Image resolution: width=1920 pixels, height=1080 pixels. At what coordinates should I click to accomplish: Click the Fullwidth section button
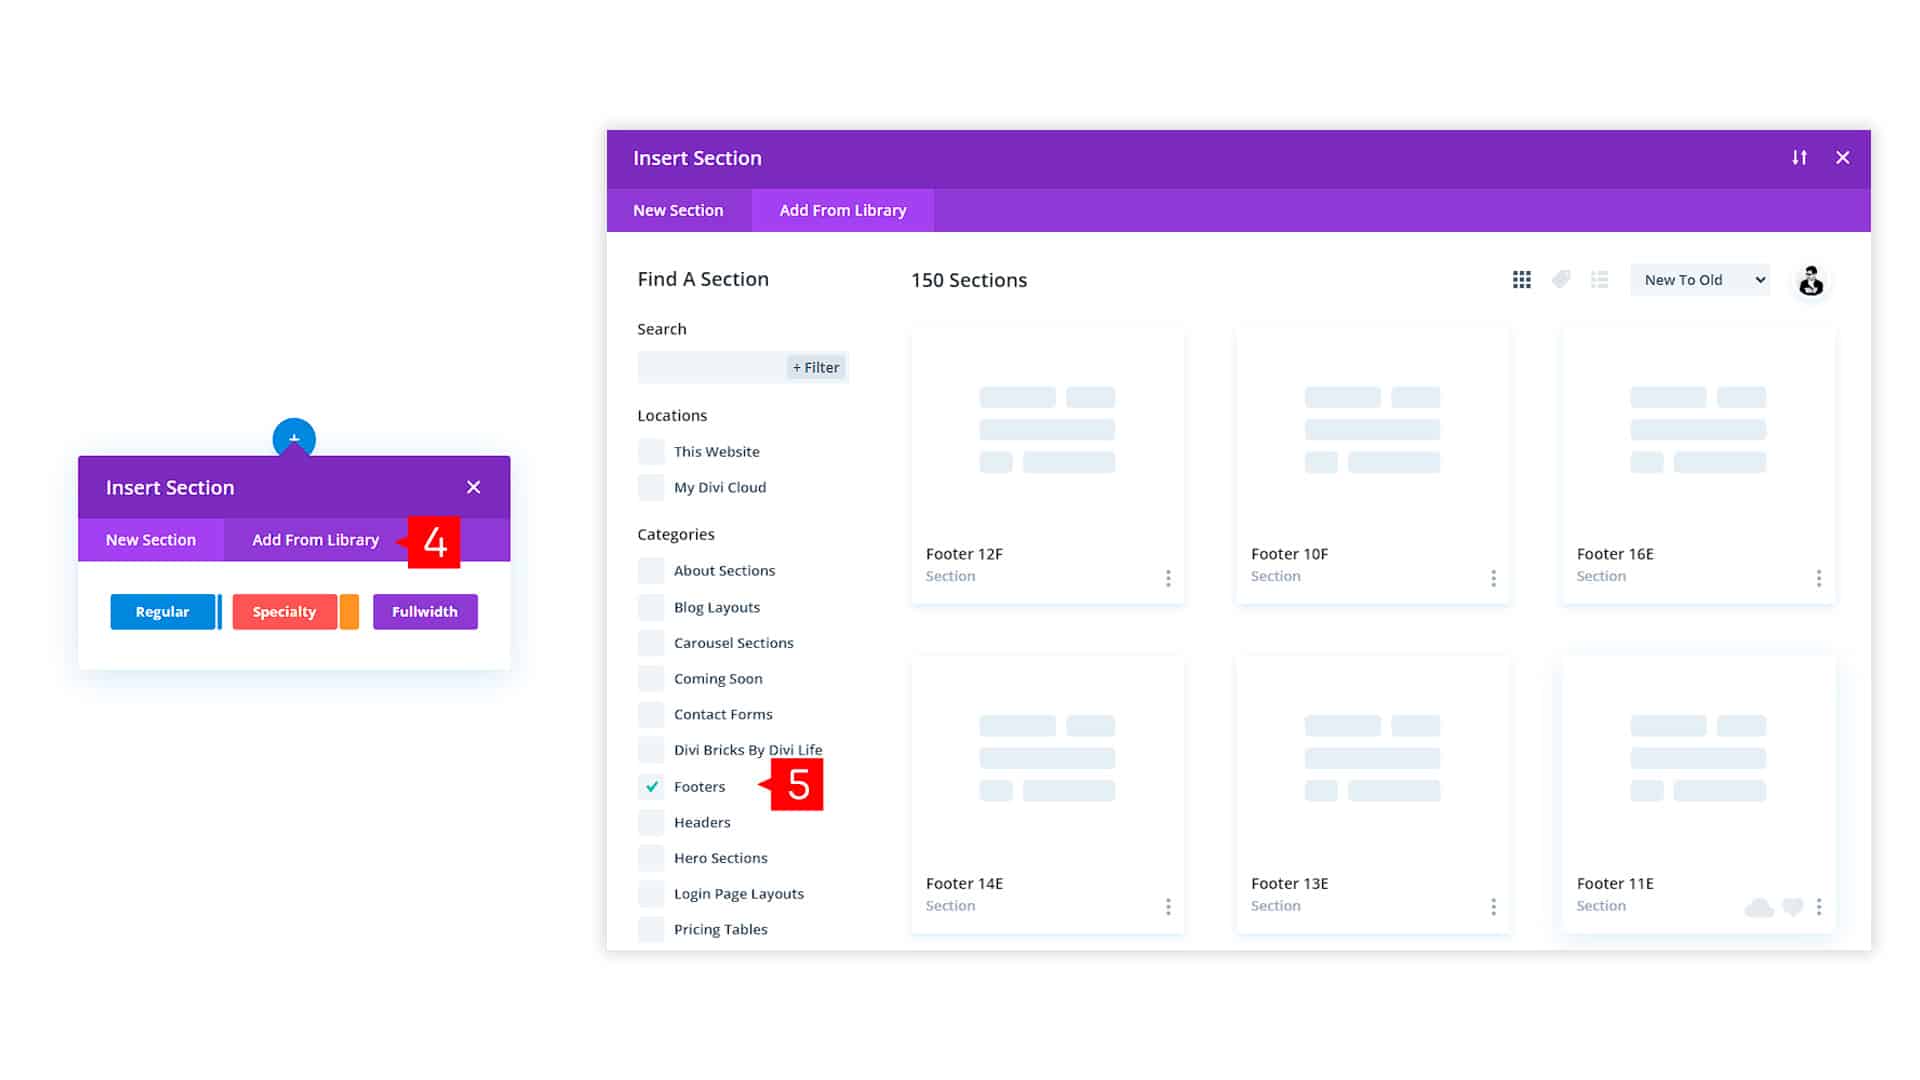pyautogui.click(x=425, y=612)
